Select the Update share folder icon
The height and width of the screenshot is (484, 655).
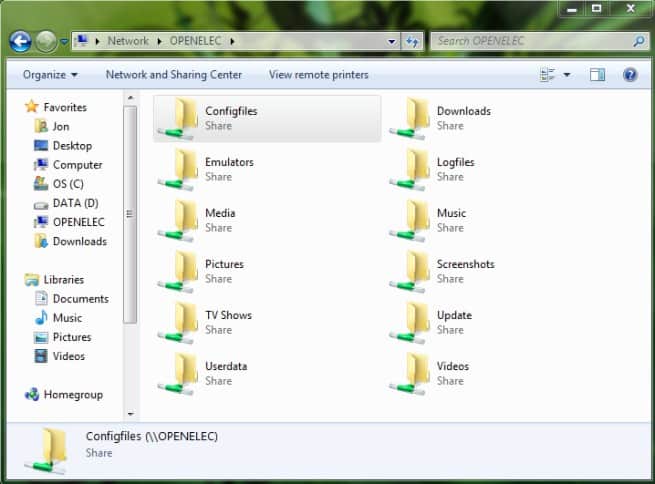(x=409, y=323)
